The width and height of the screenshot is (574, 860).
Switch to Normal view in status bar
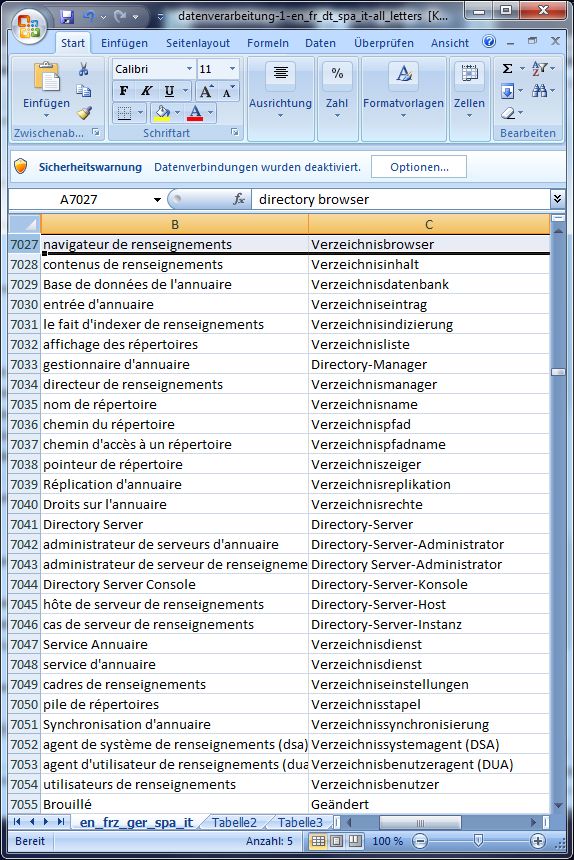[318, 841]
